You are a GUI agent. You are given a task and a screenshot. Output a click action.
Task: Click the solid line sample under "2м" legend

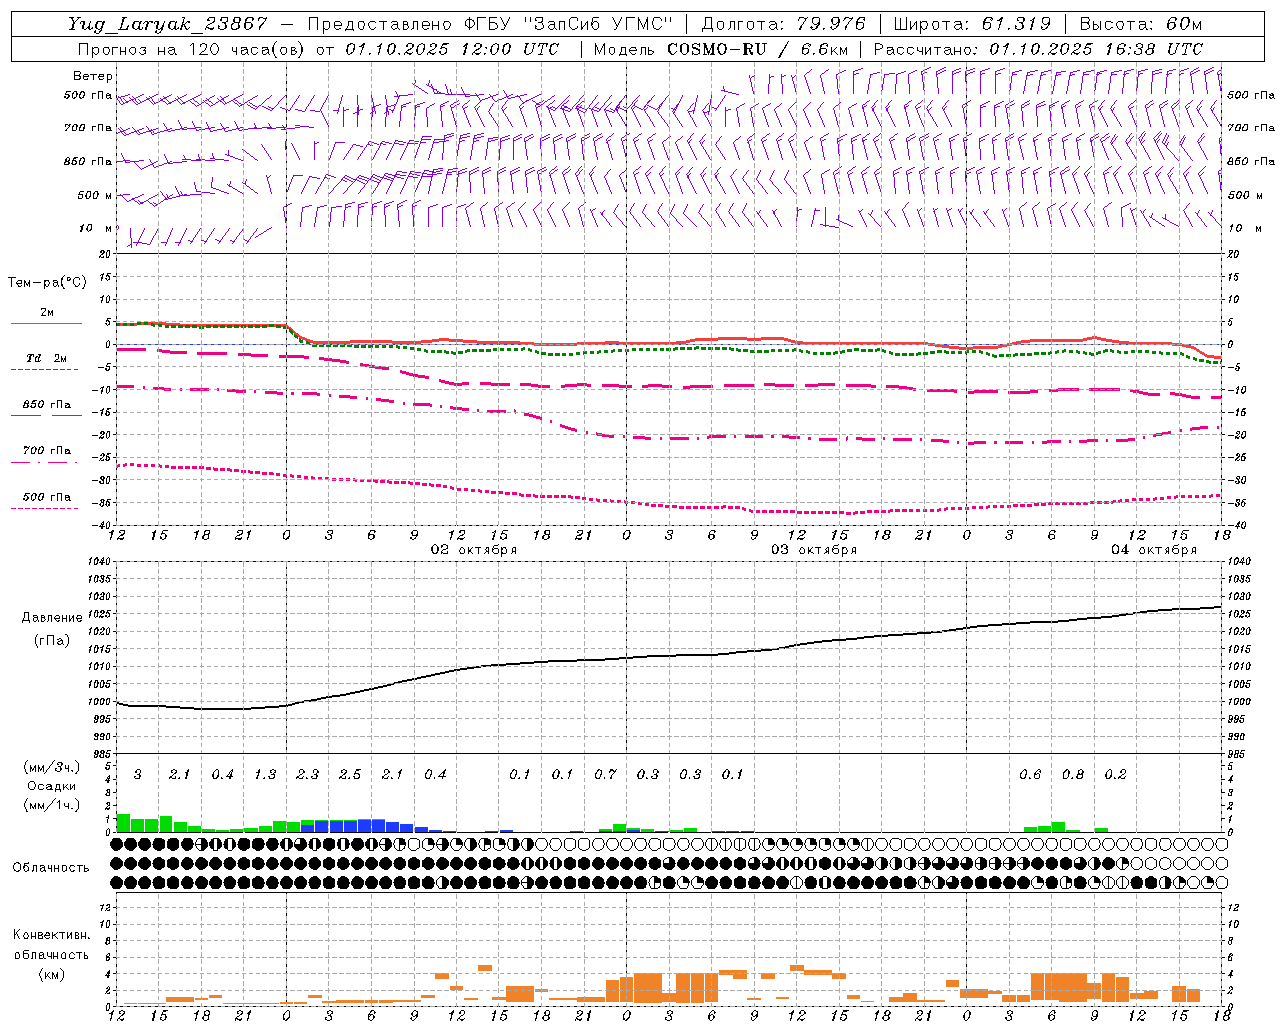[46, 324]
